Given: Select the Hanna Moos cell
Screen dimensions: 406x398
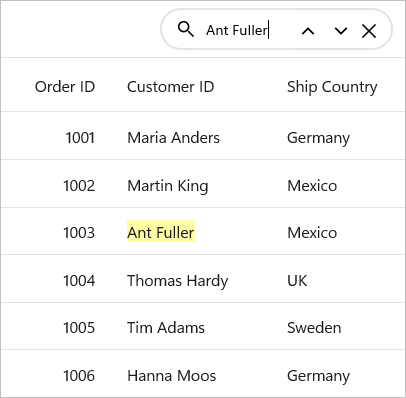Looking at the screenshot, I should (172, 376).
